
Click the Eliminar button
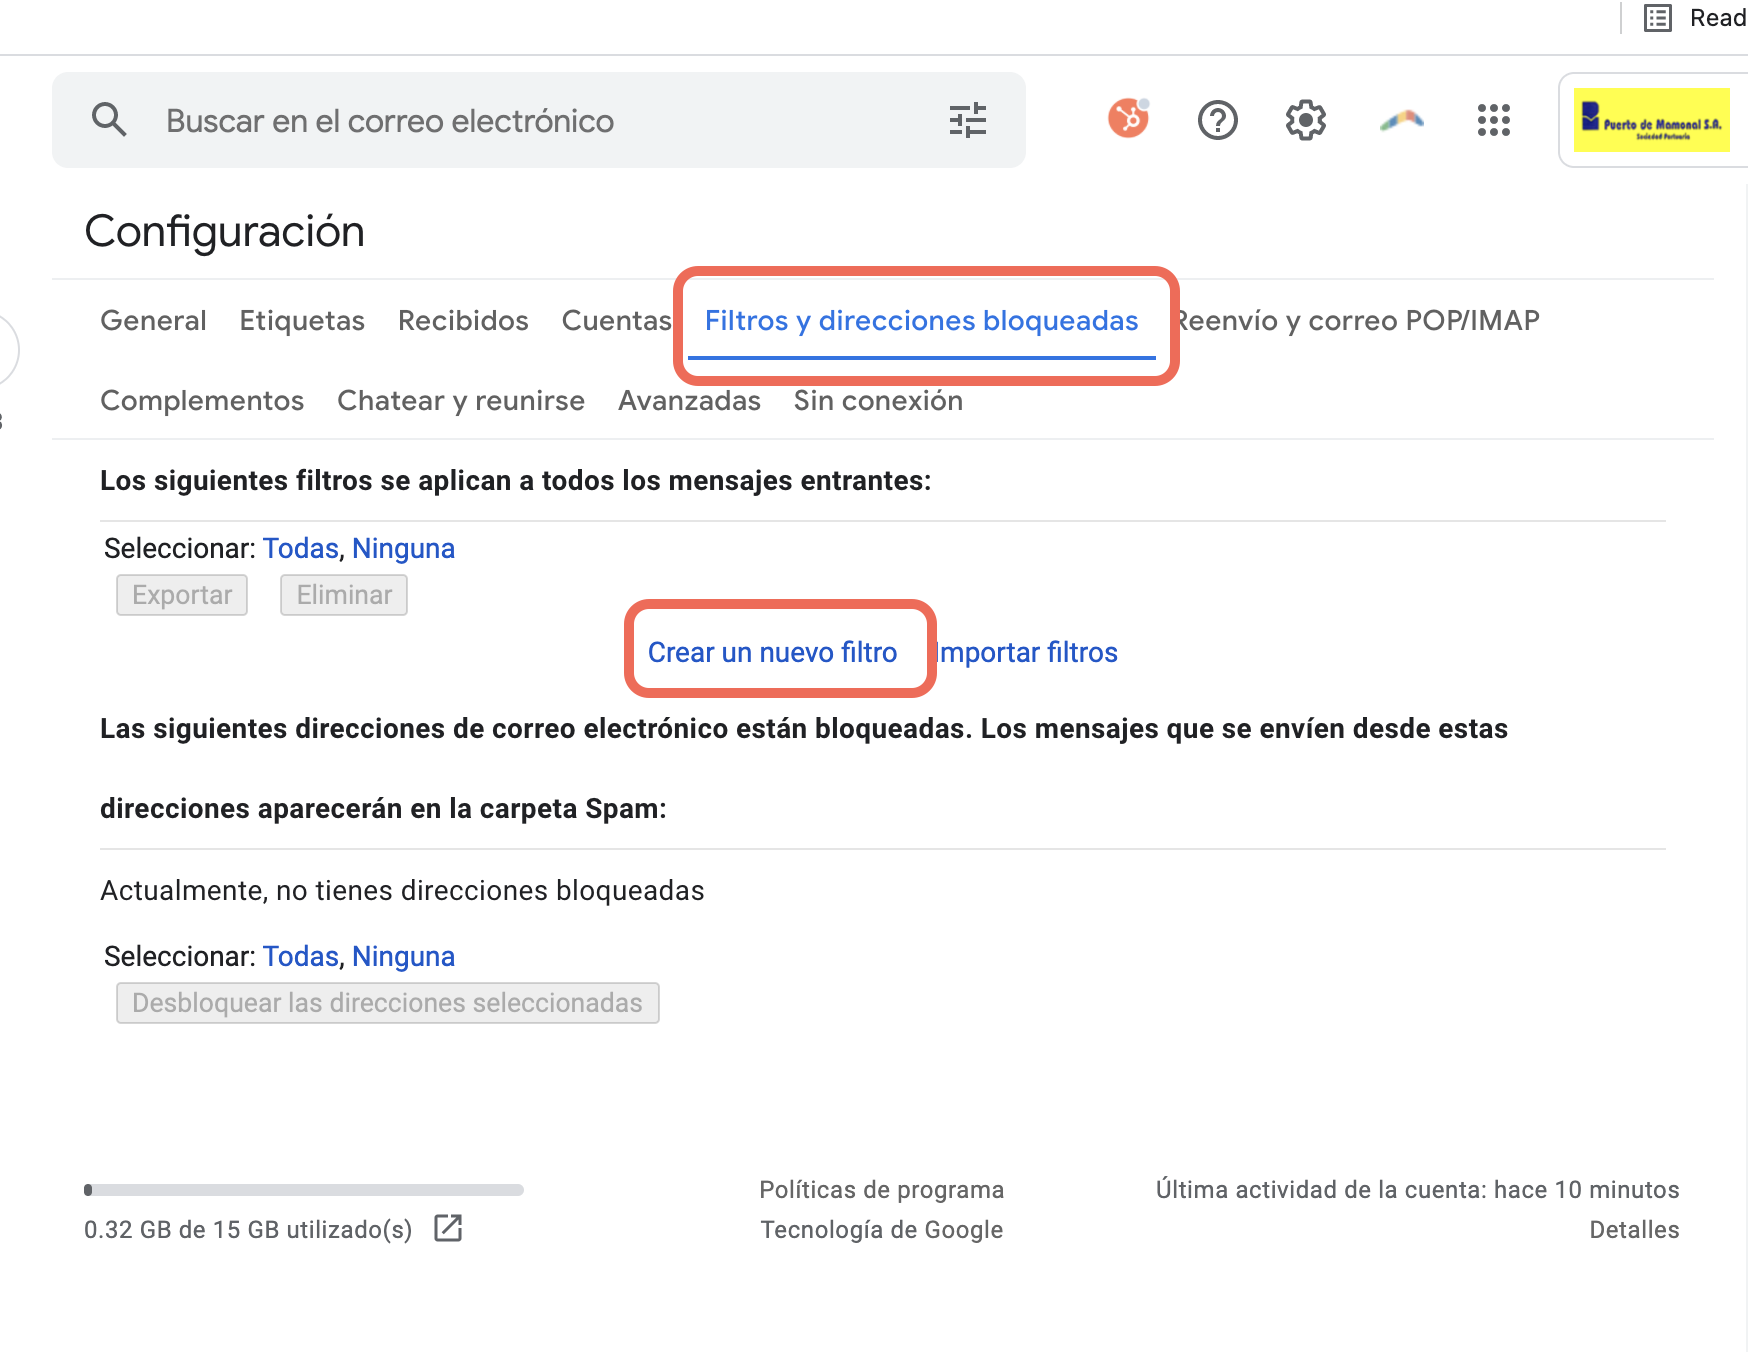[x=344, y=595]
